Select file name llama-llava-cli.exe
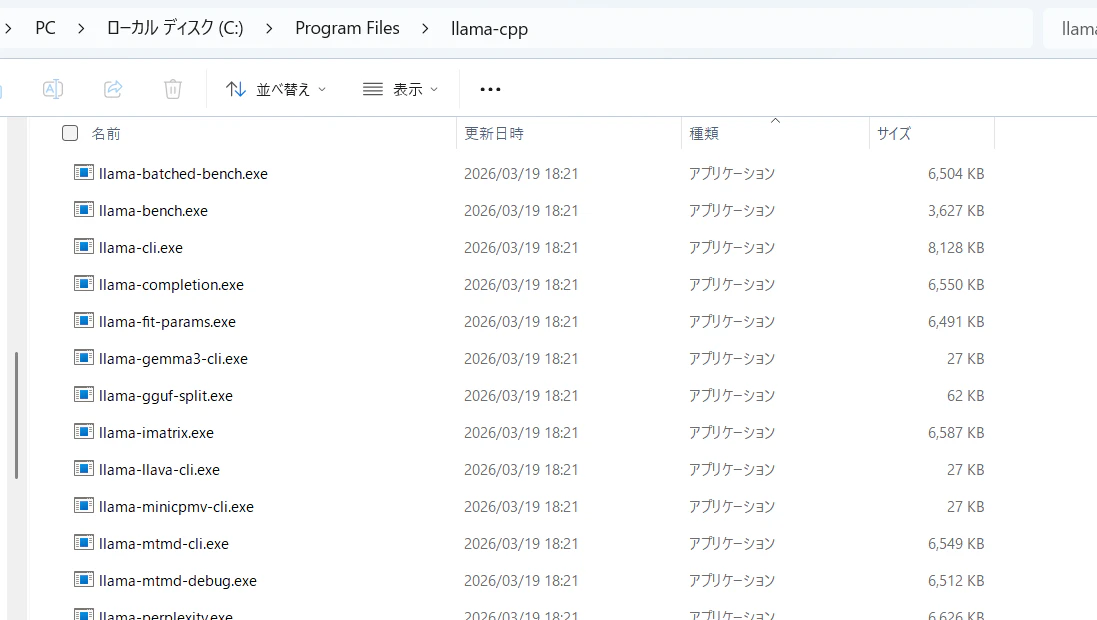 [160, 470]
